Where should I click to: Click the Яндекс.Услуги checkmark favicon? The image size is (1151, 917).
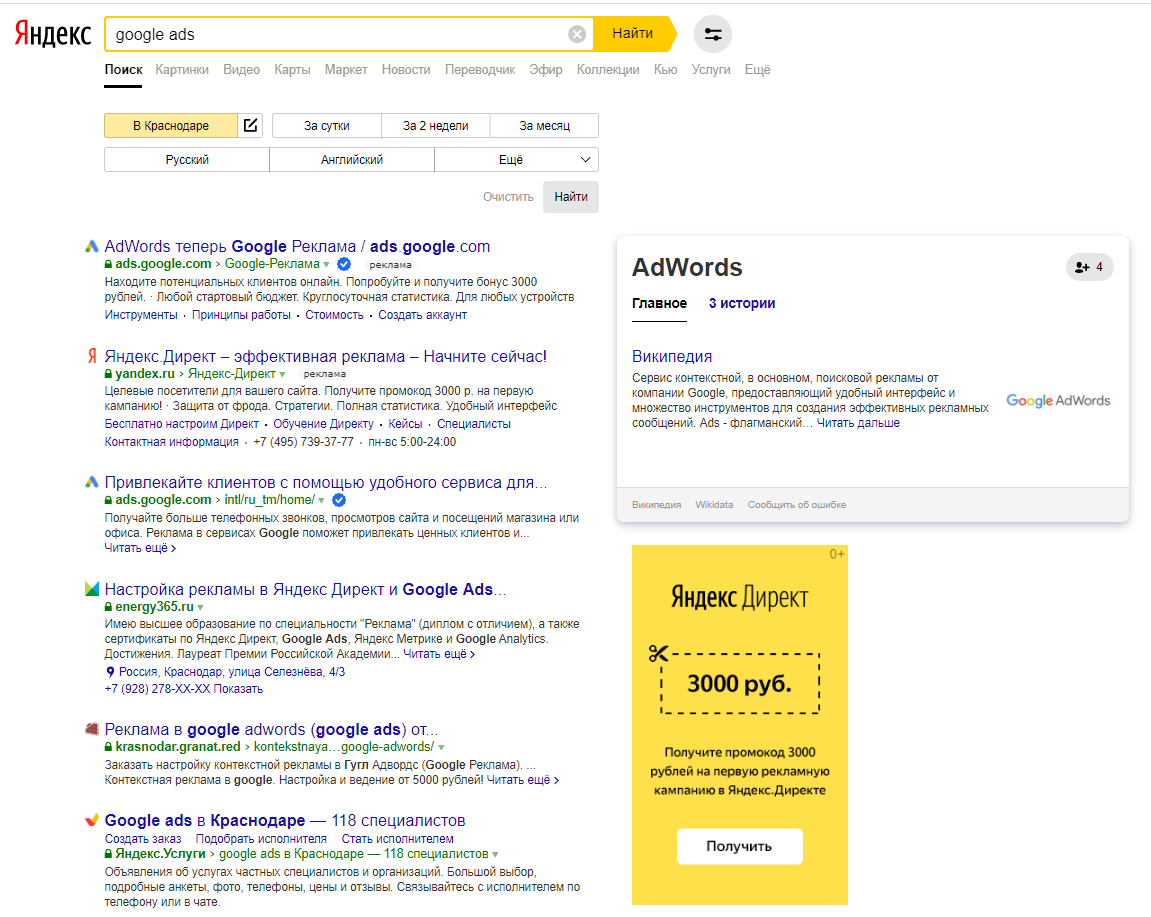point(92,820)
